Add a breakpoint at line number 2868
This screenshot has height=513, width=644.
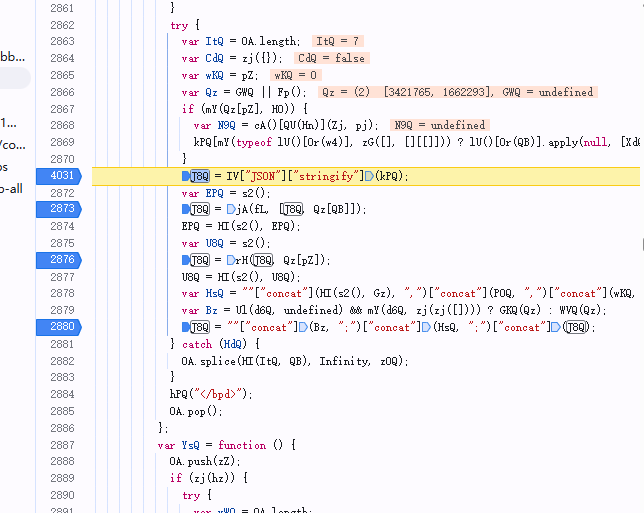[62, 125]
